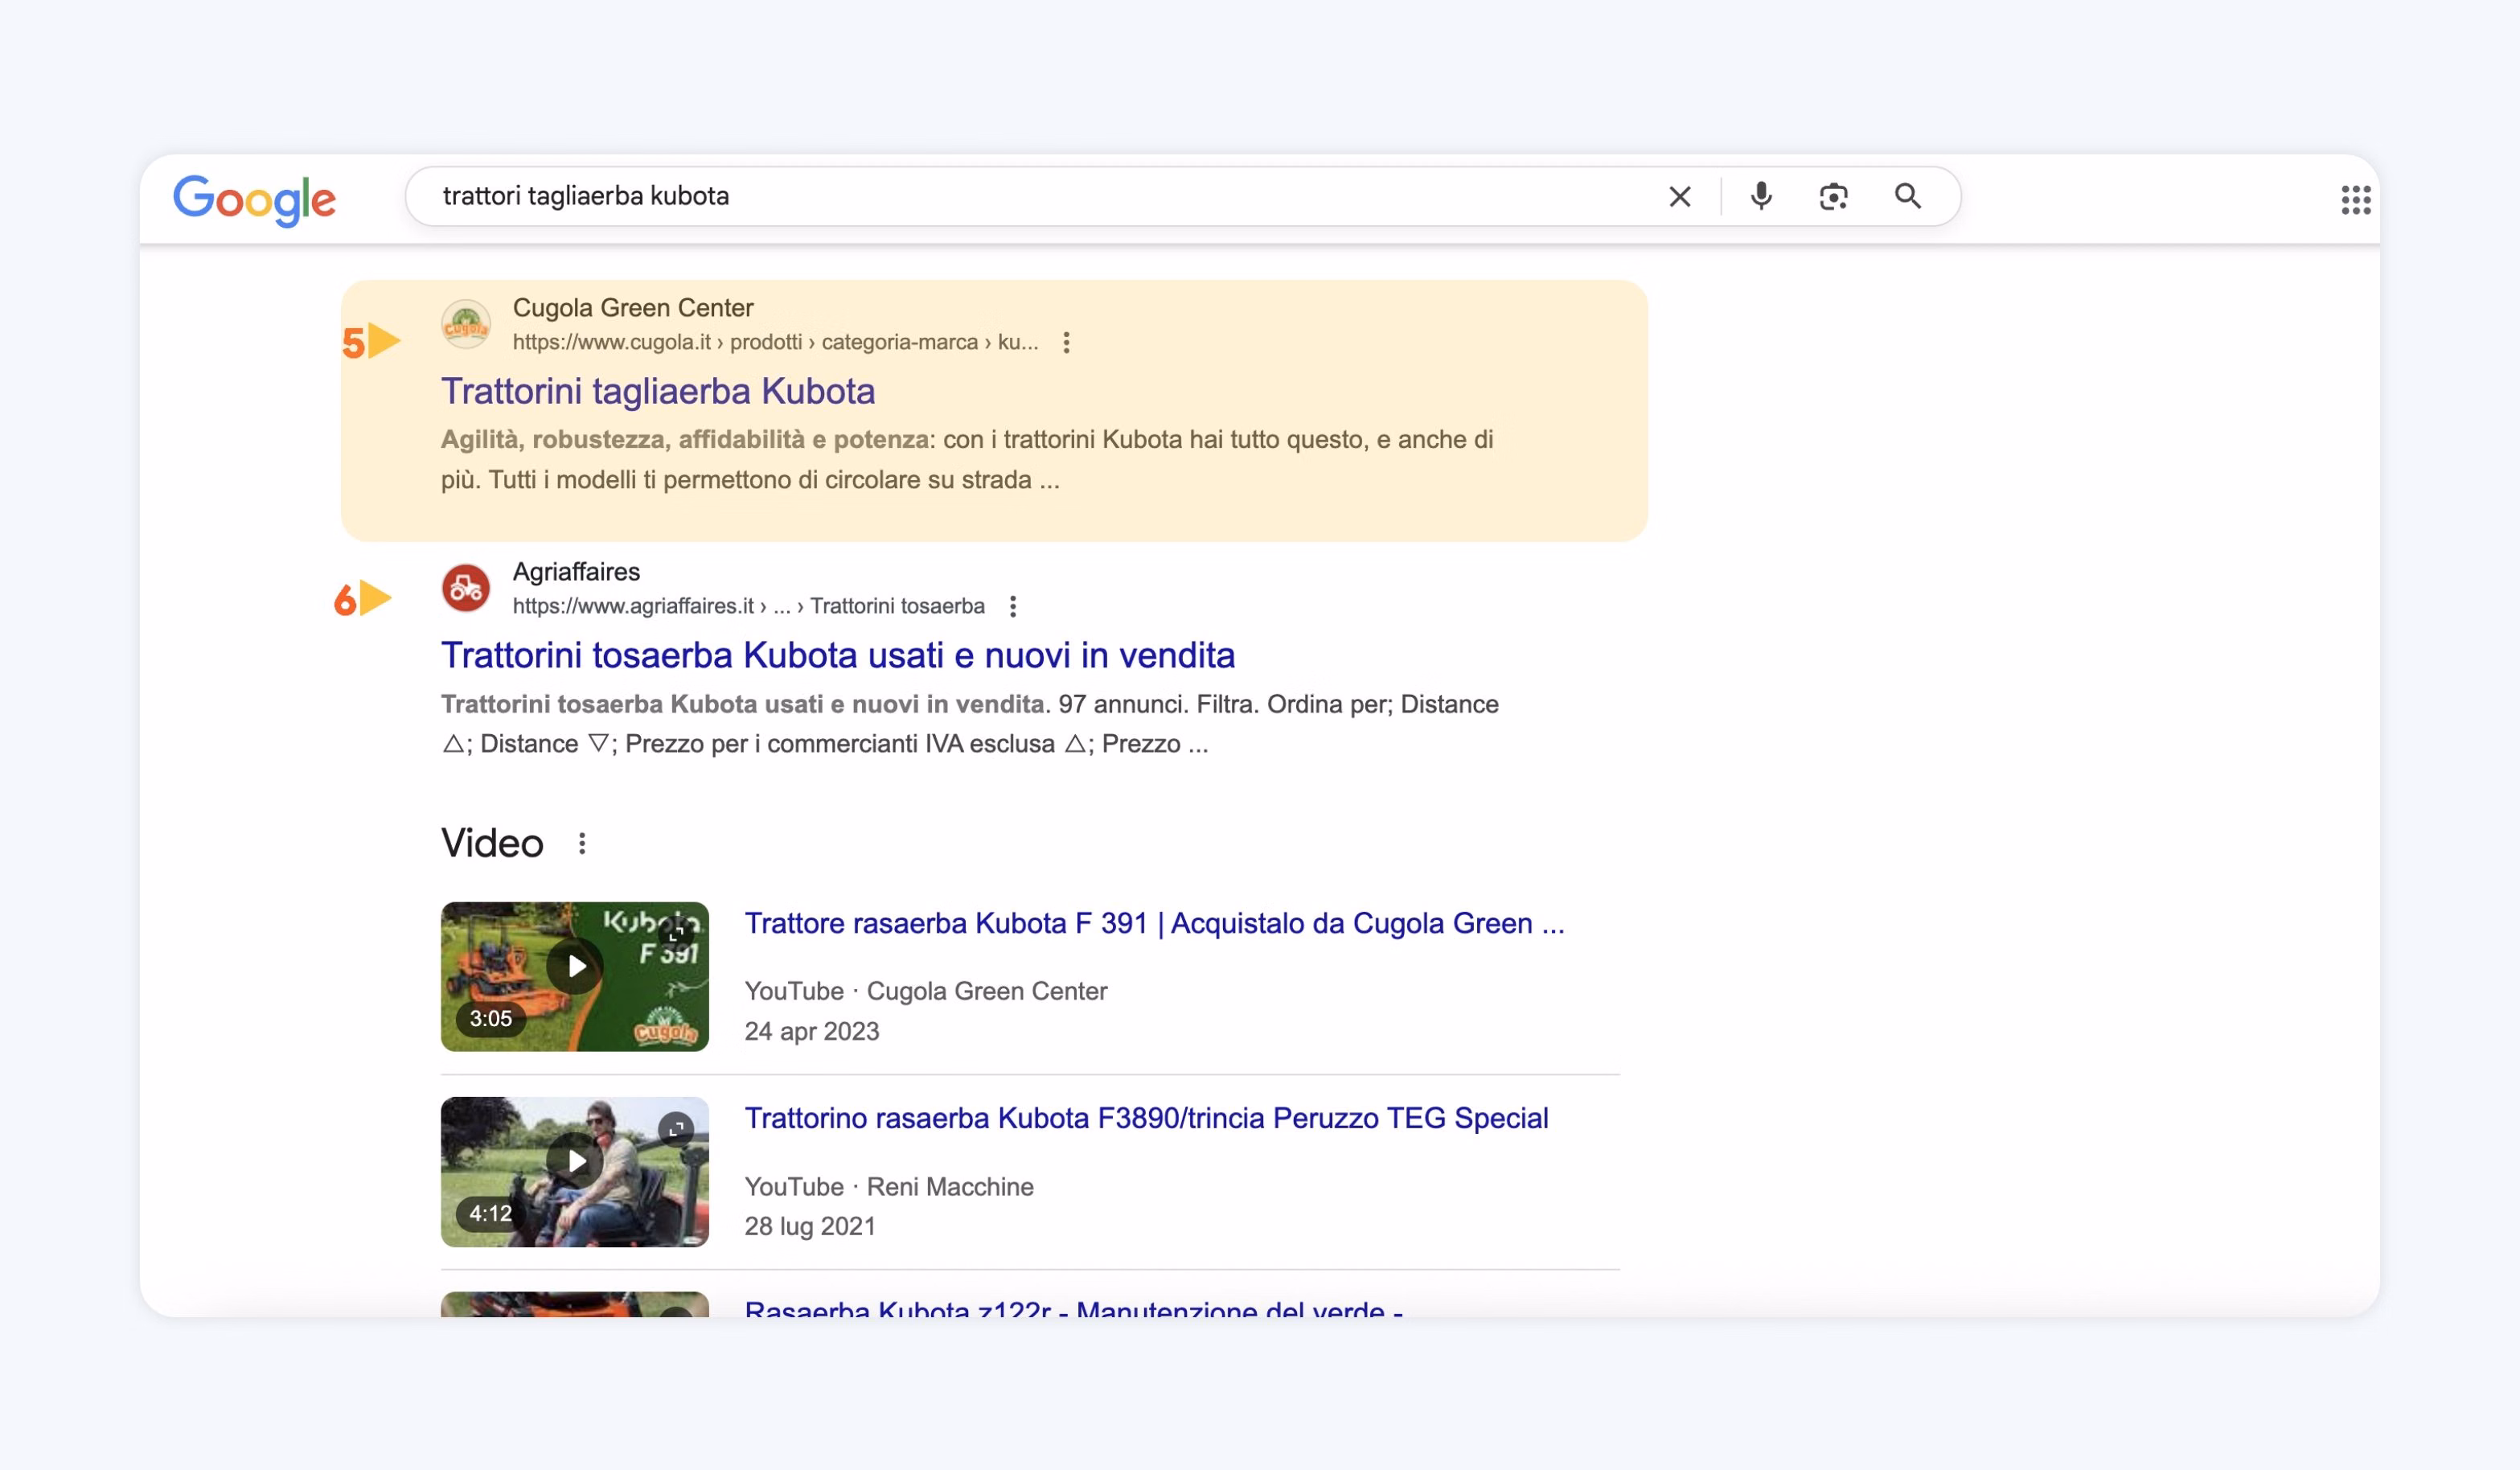The height and width of the screenshot is (1470, 2520).
Task: Click the cugola.it breadcrumb URL
Action: [x=776, y=342]
